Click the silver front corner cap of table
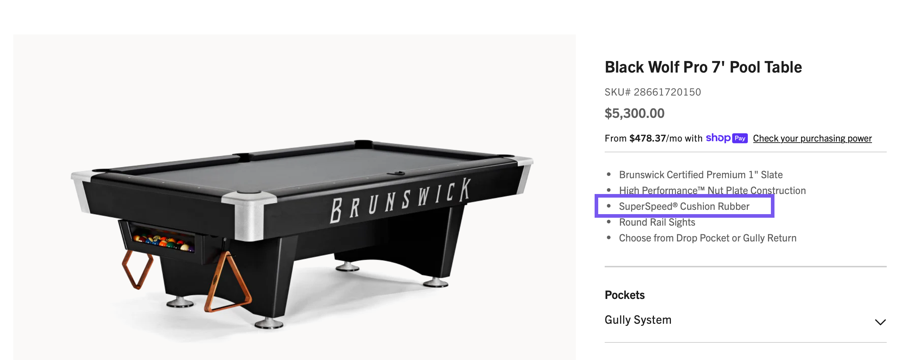 pos(249,216)
